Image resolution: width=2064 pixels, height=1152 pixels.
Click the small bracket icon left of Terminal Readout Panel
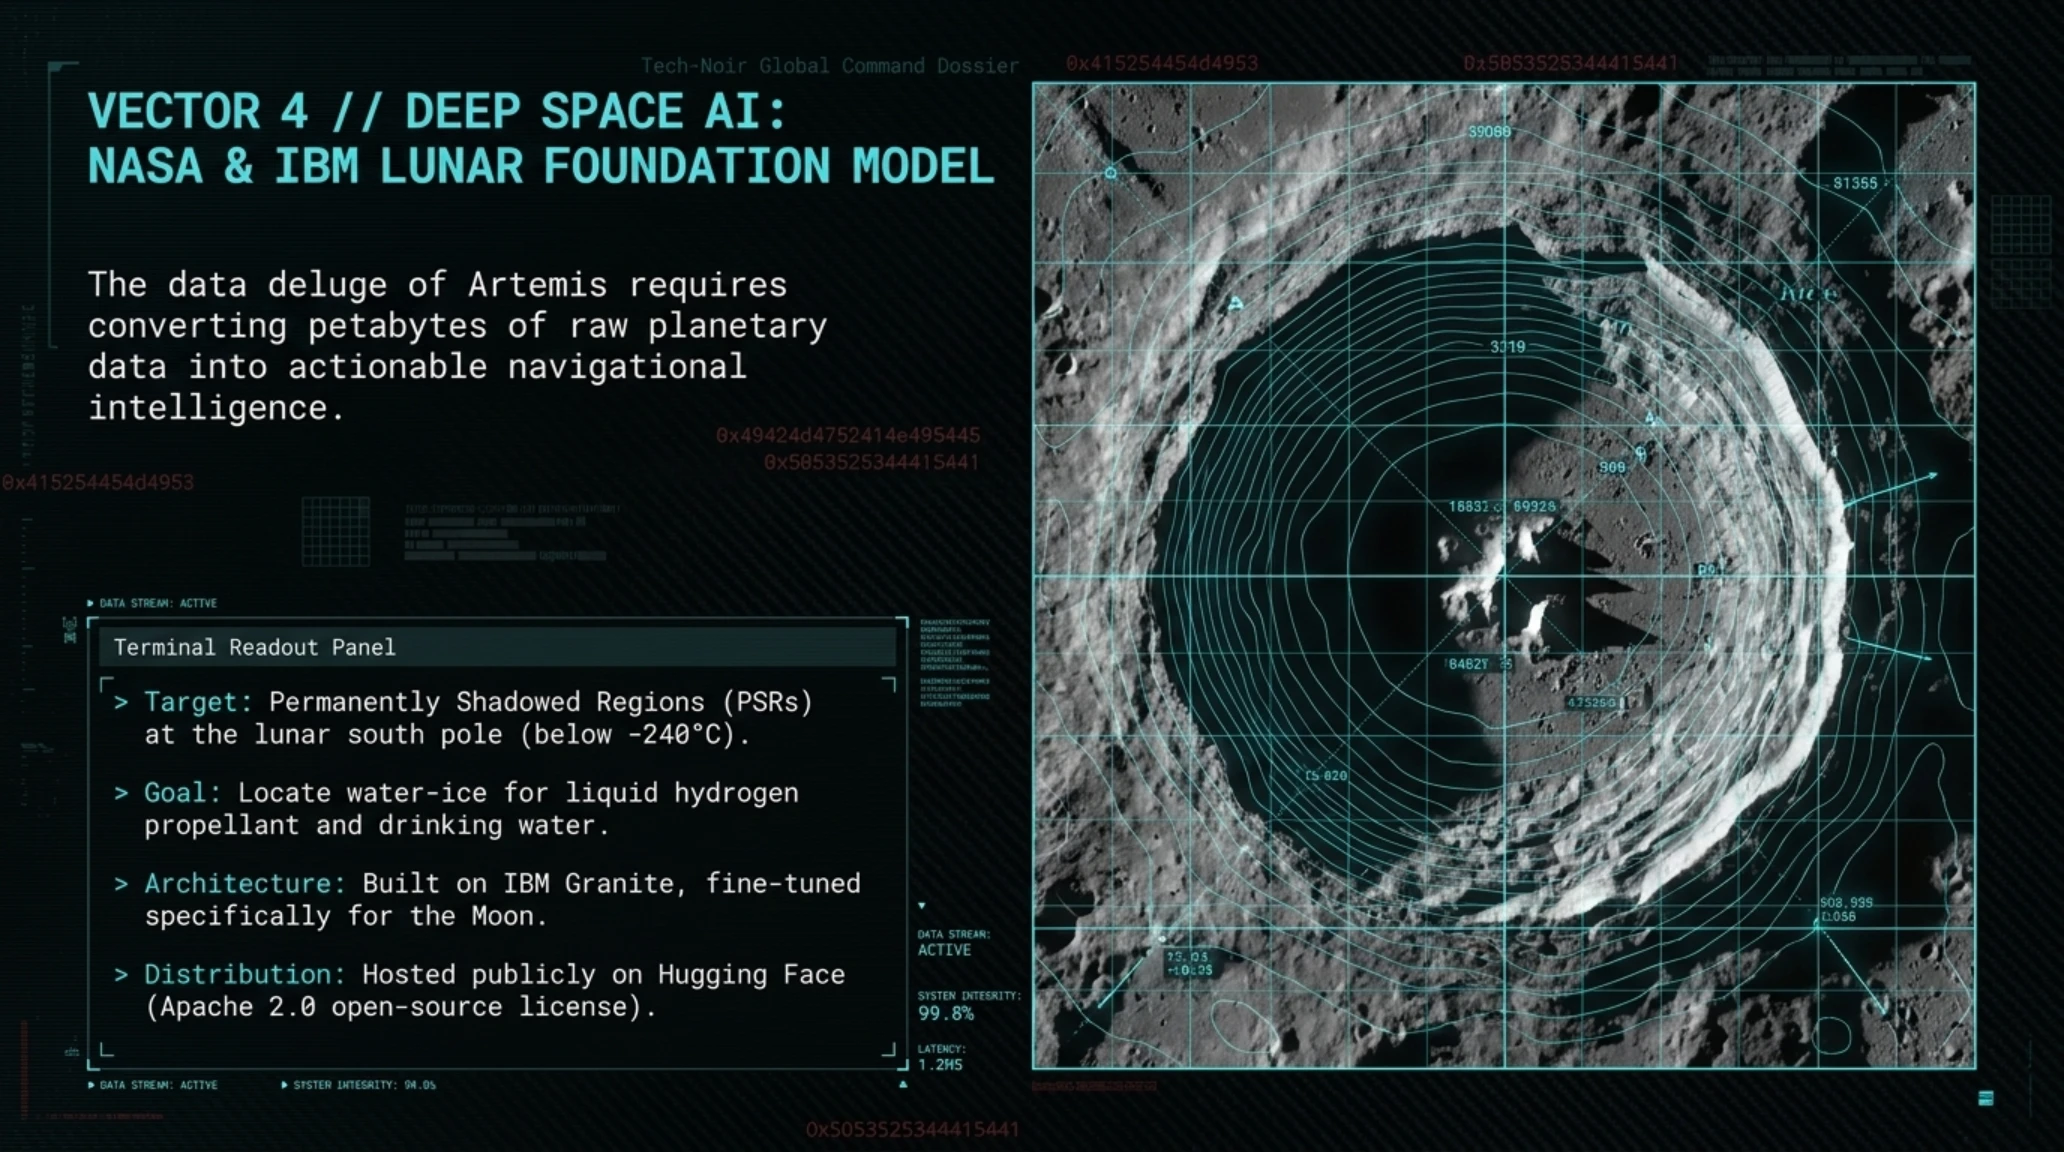point(70,630)
